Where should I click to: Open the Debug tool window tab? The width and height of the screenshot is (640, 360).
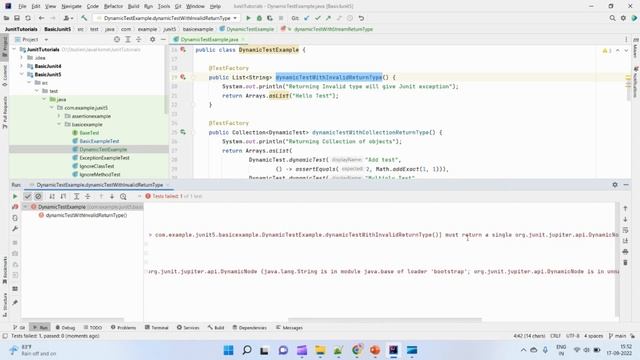click(65, 328)
